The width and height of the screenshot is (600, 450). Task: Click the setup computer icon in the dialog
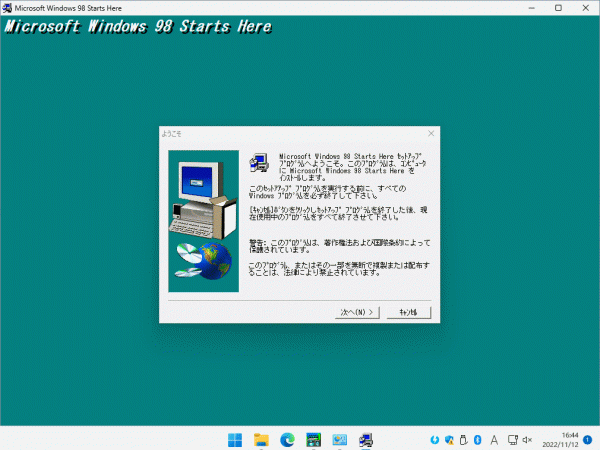click(259, 163)
